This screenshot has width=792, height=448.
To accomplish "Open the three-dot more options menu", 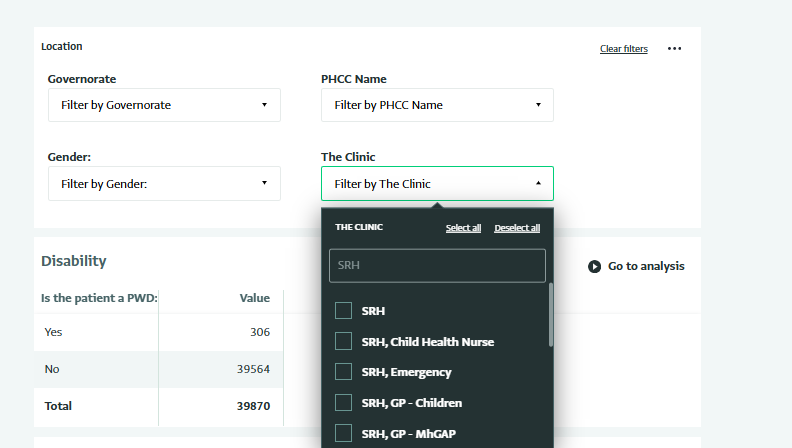I will [x=674, y=48].
